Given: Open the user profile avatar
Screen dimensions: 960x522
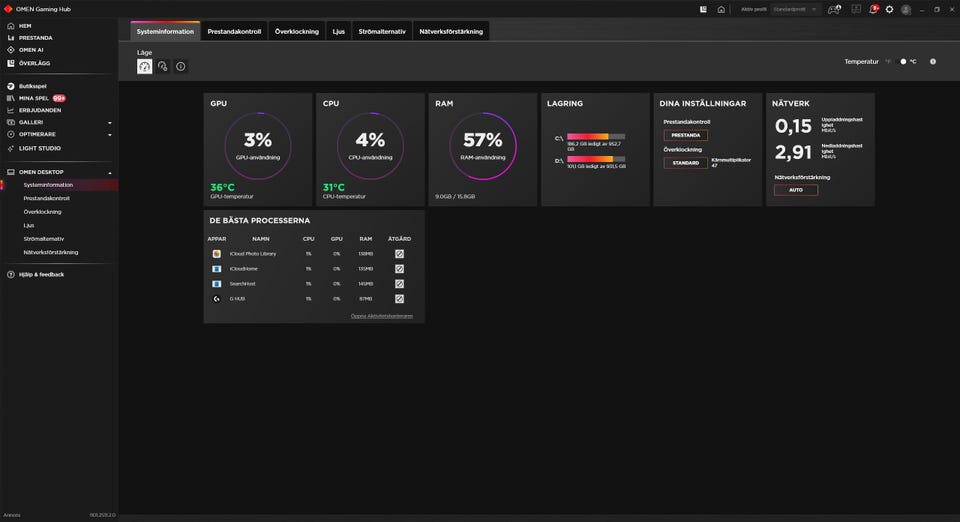Looking at the screenshot, I should click(906, 9).
